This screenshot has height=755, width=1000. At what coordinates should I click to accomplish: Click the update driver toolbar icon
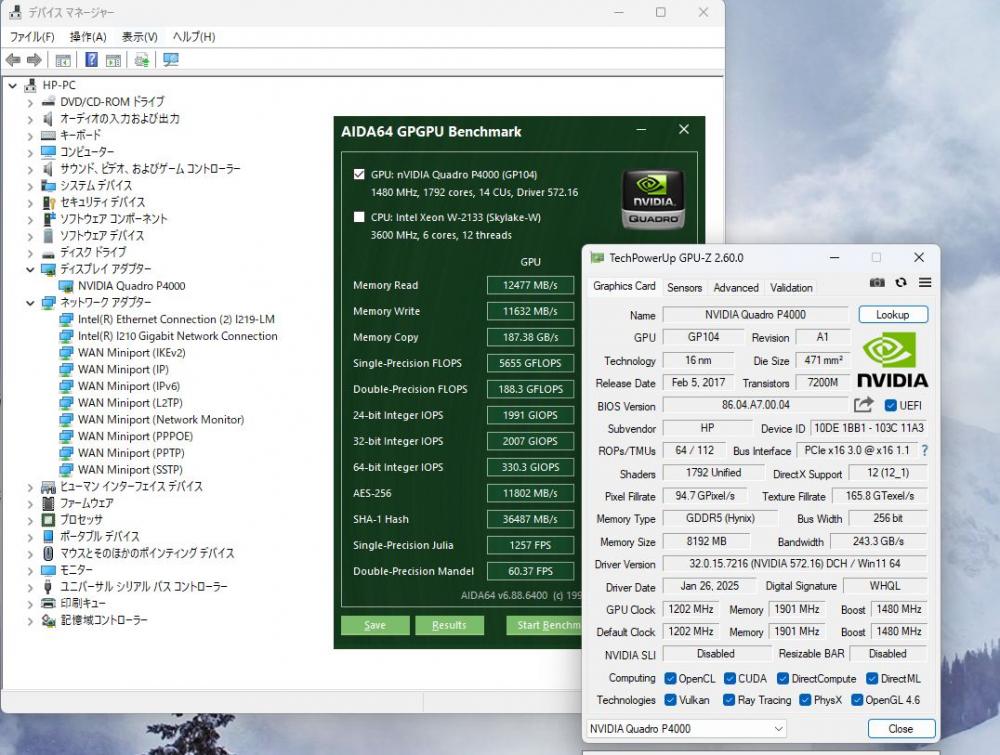click(x=142, y=60)
